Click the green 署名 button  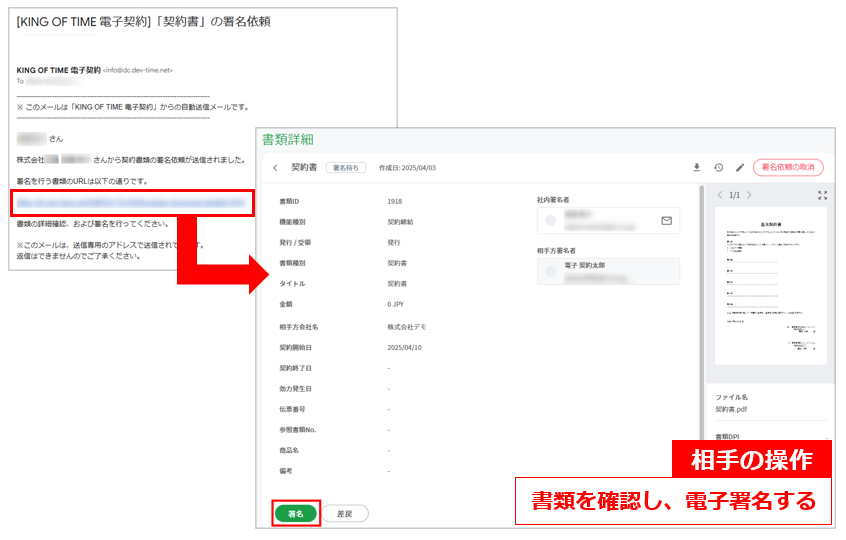296,514
